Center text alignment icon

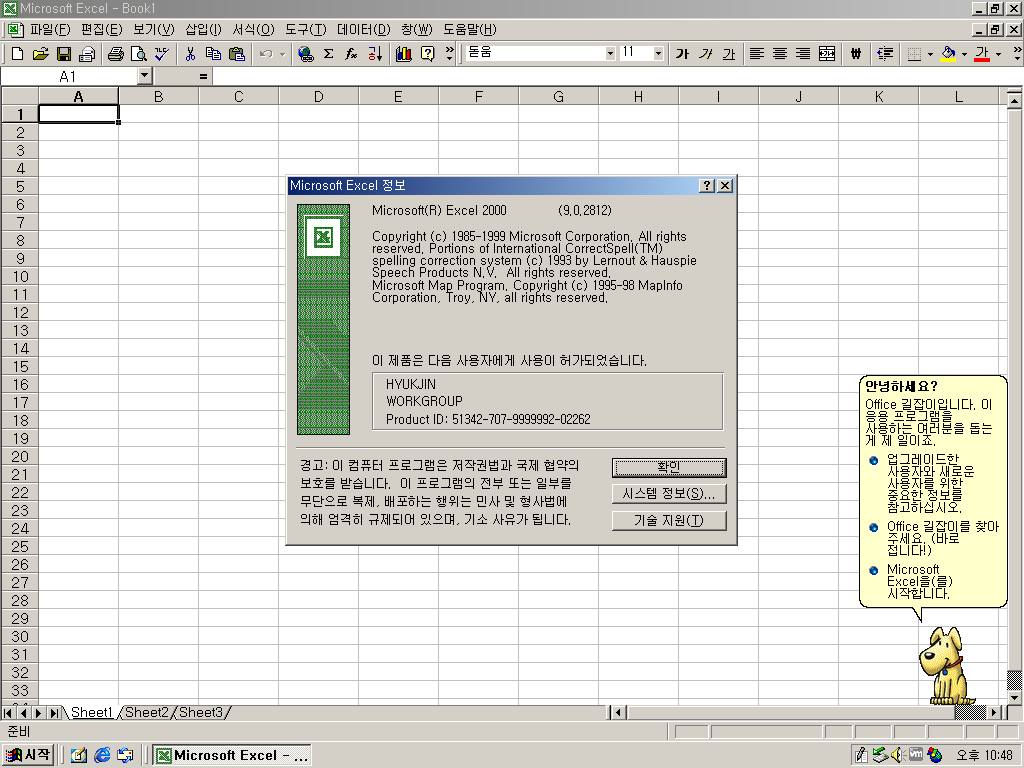click(x=780, y=54)
